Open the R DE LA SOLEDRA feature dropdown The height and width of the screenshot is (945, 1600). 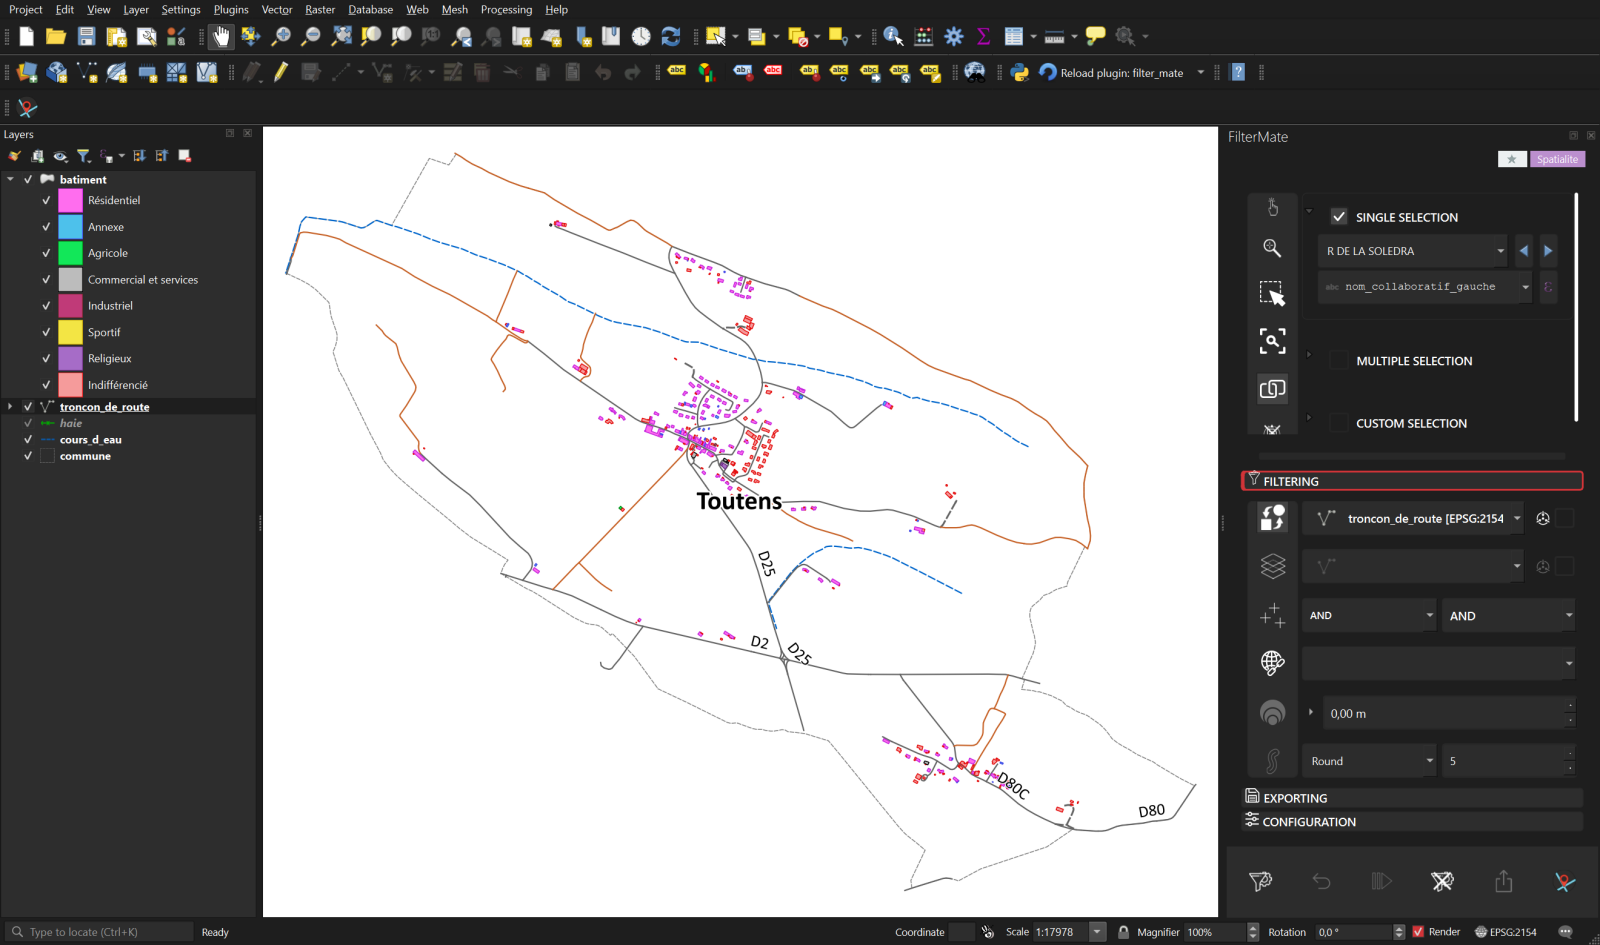coord(1414,251)
